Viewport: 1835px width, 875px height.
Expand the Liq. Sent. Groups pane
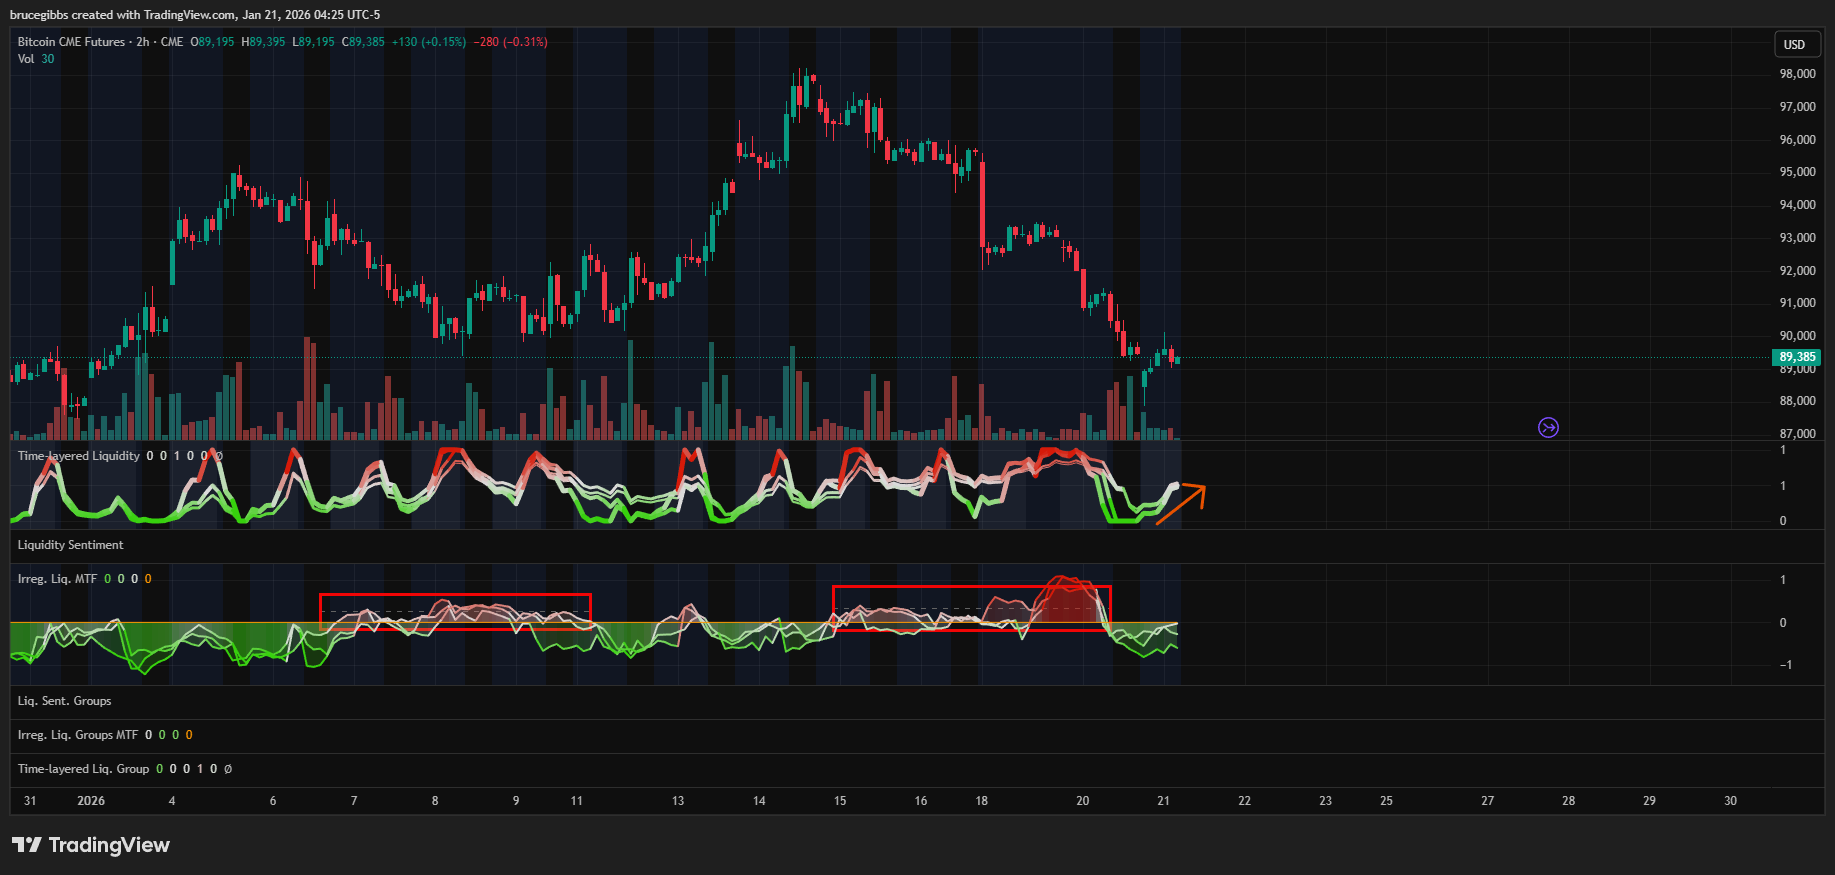[x=64, y=701]
